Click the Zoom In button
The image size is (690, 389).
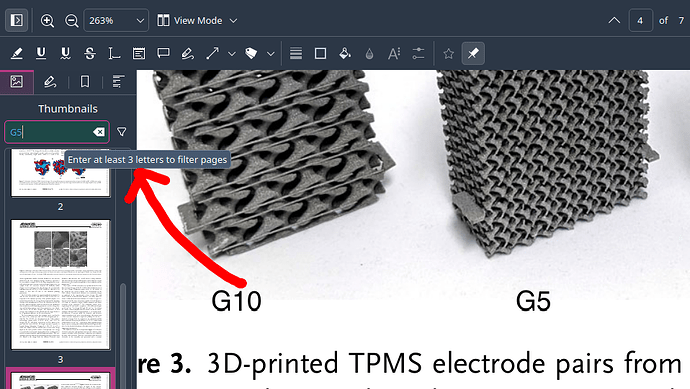(x=47, y=21)
